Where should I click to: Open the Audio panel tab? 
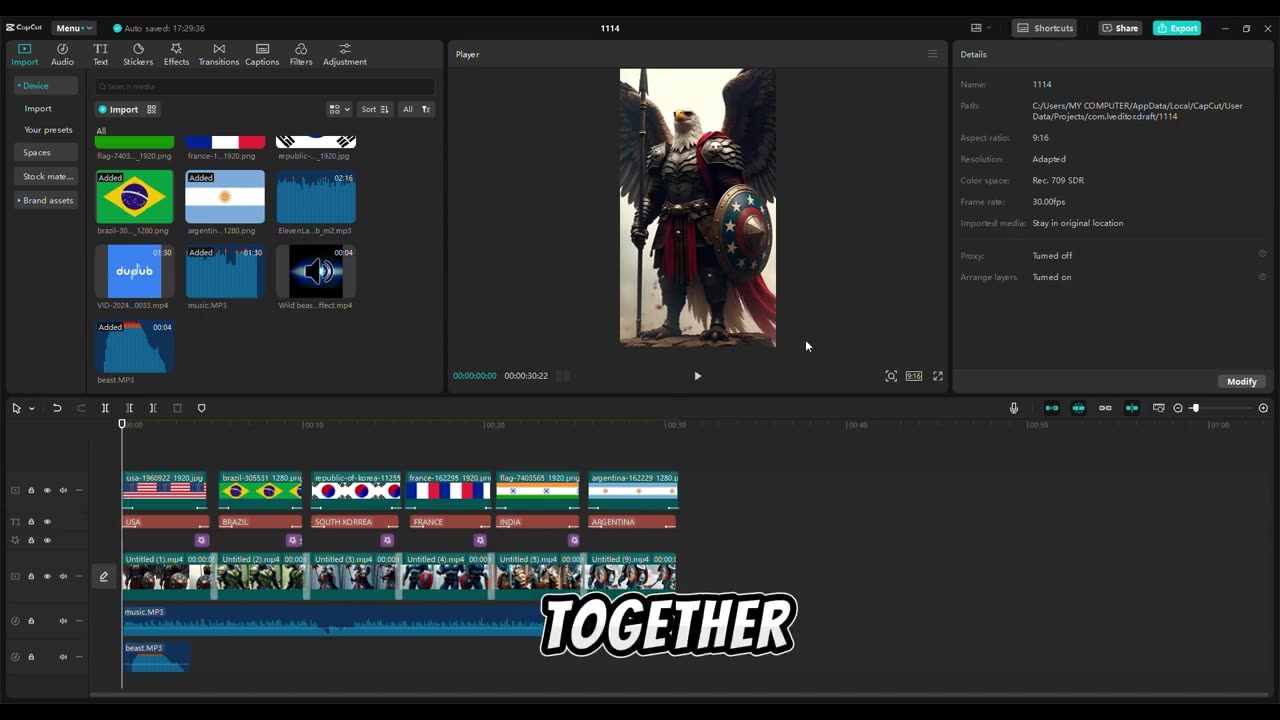click(62, 54)
